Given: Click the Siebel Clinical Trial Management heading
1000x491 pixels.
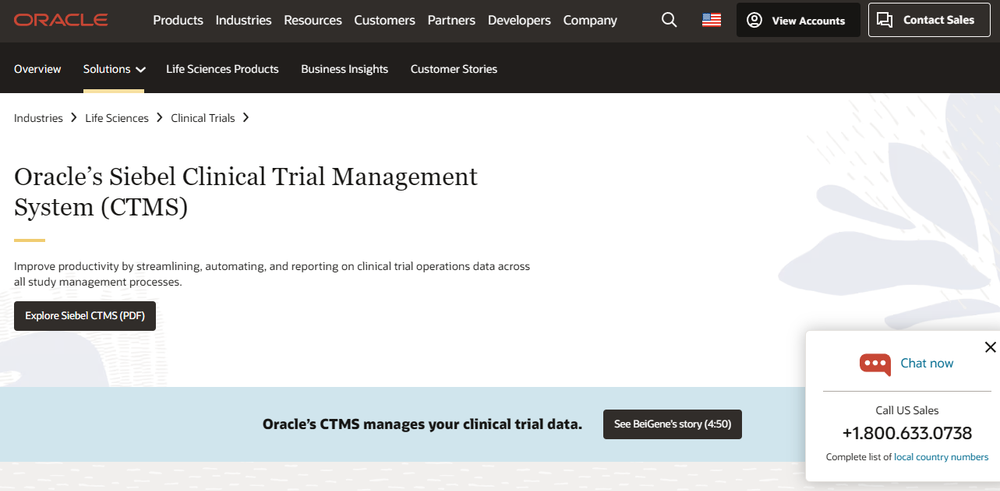Looking at the screenshot, I should (x=246, y=192).
